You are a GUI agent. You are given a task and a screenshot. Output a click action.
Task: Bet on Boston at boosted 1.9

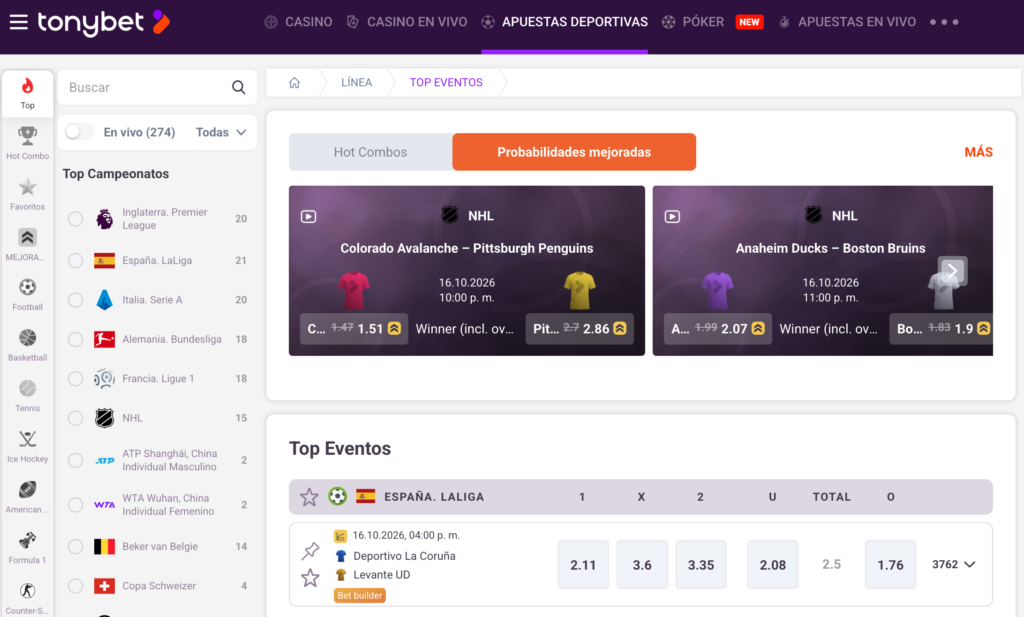coord(941,328)
